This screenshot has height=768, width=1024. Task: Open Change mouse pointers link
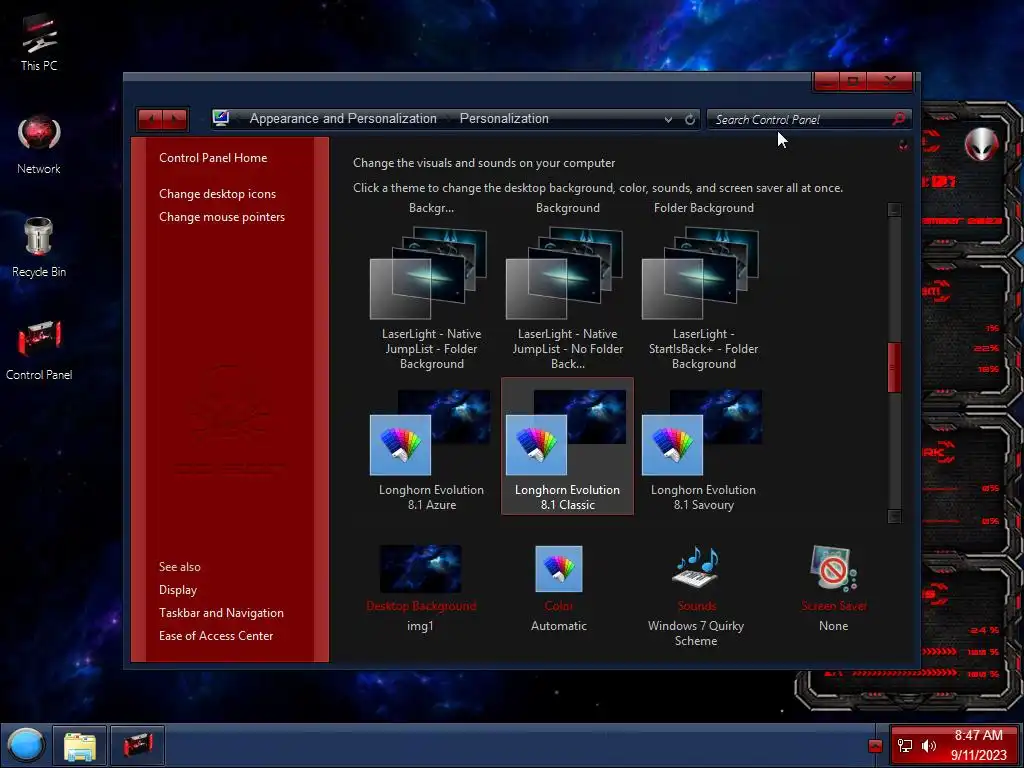tap(222, 216)
